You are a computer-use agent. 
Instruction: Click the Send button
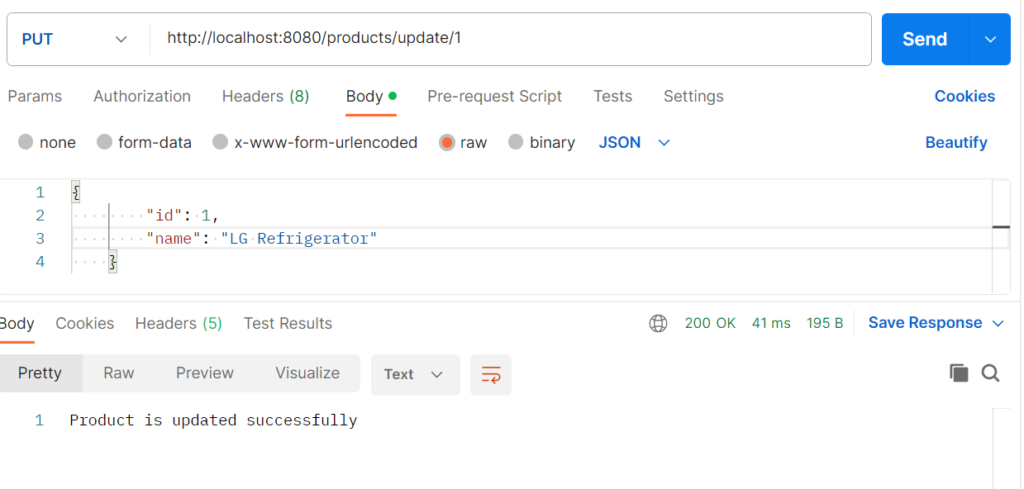click(x=925, y=39)
